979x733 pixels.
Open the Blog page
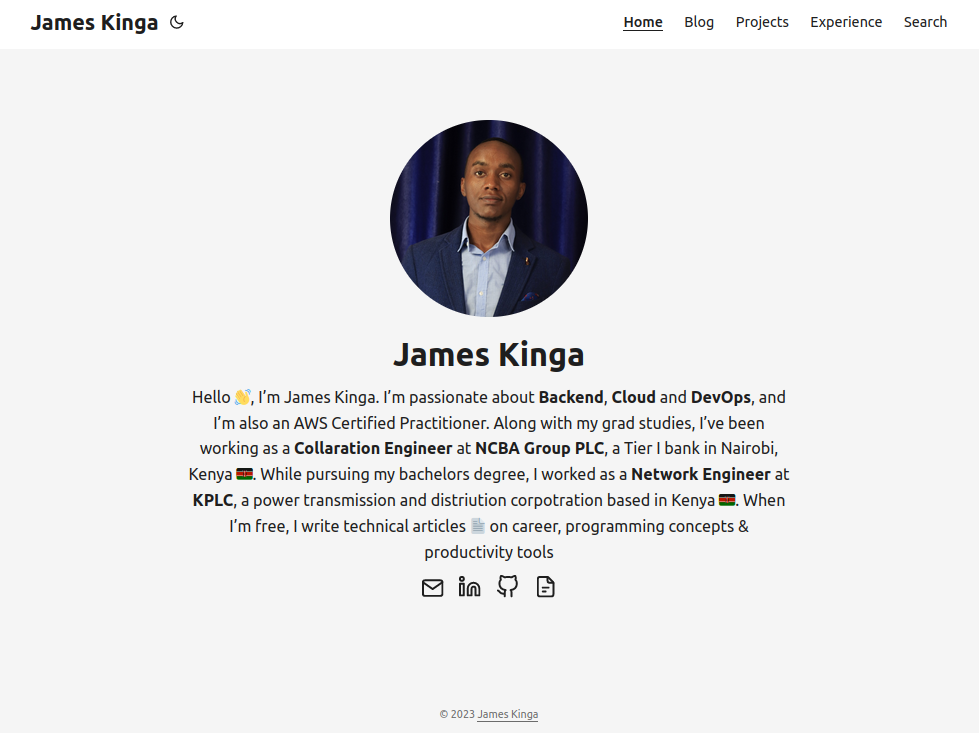click(x=699, y=22)
